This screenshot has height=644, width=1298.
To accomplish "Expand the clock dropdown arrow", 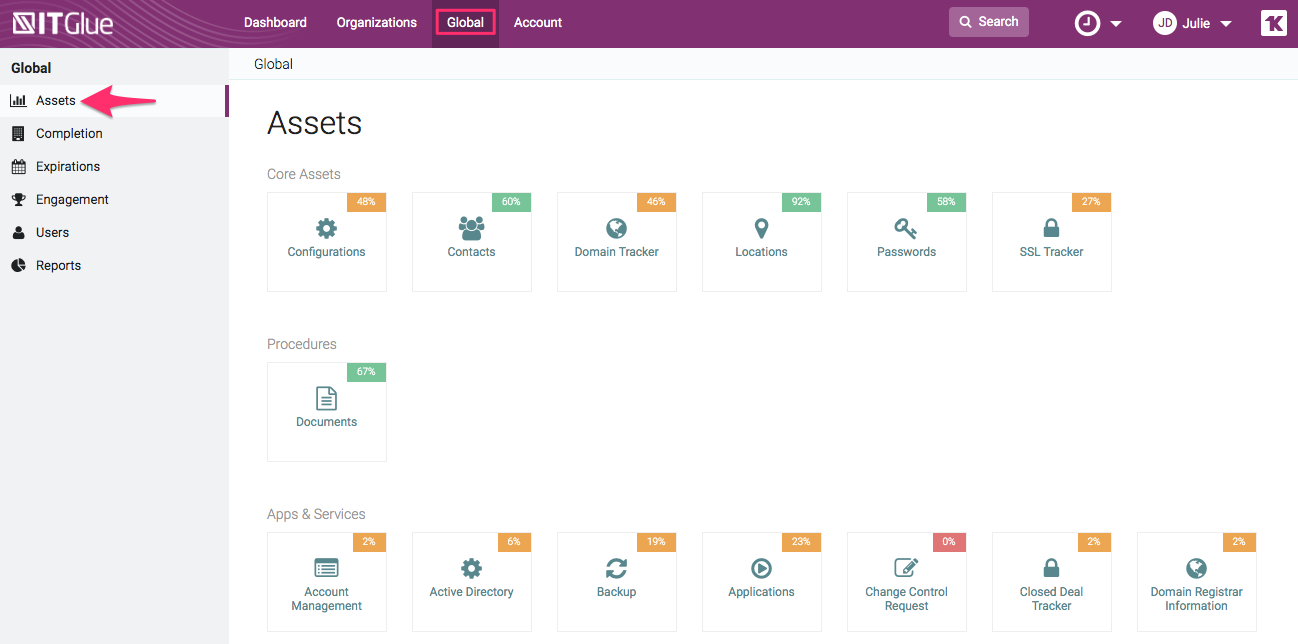I will 1116,24.
